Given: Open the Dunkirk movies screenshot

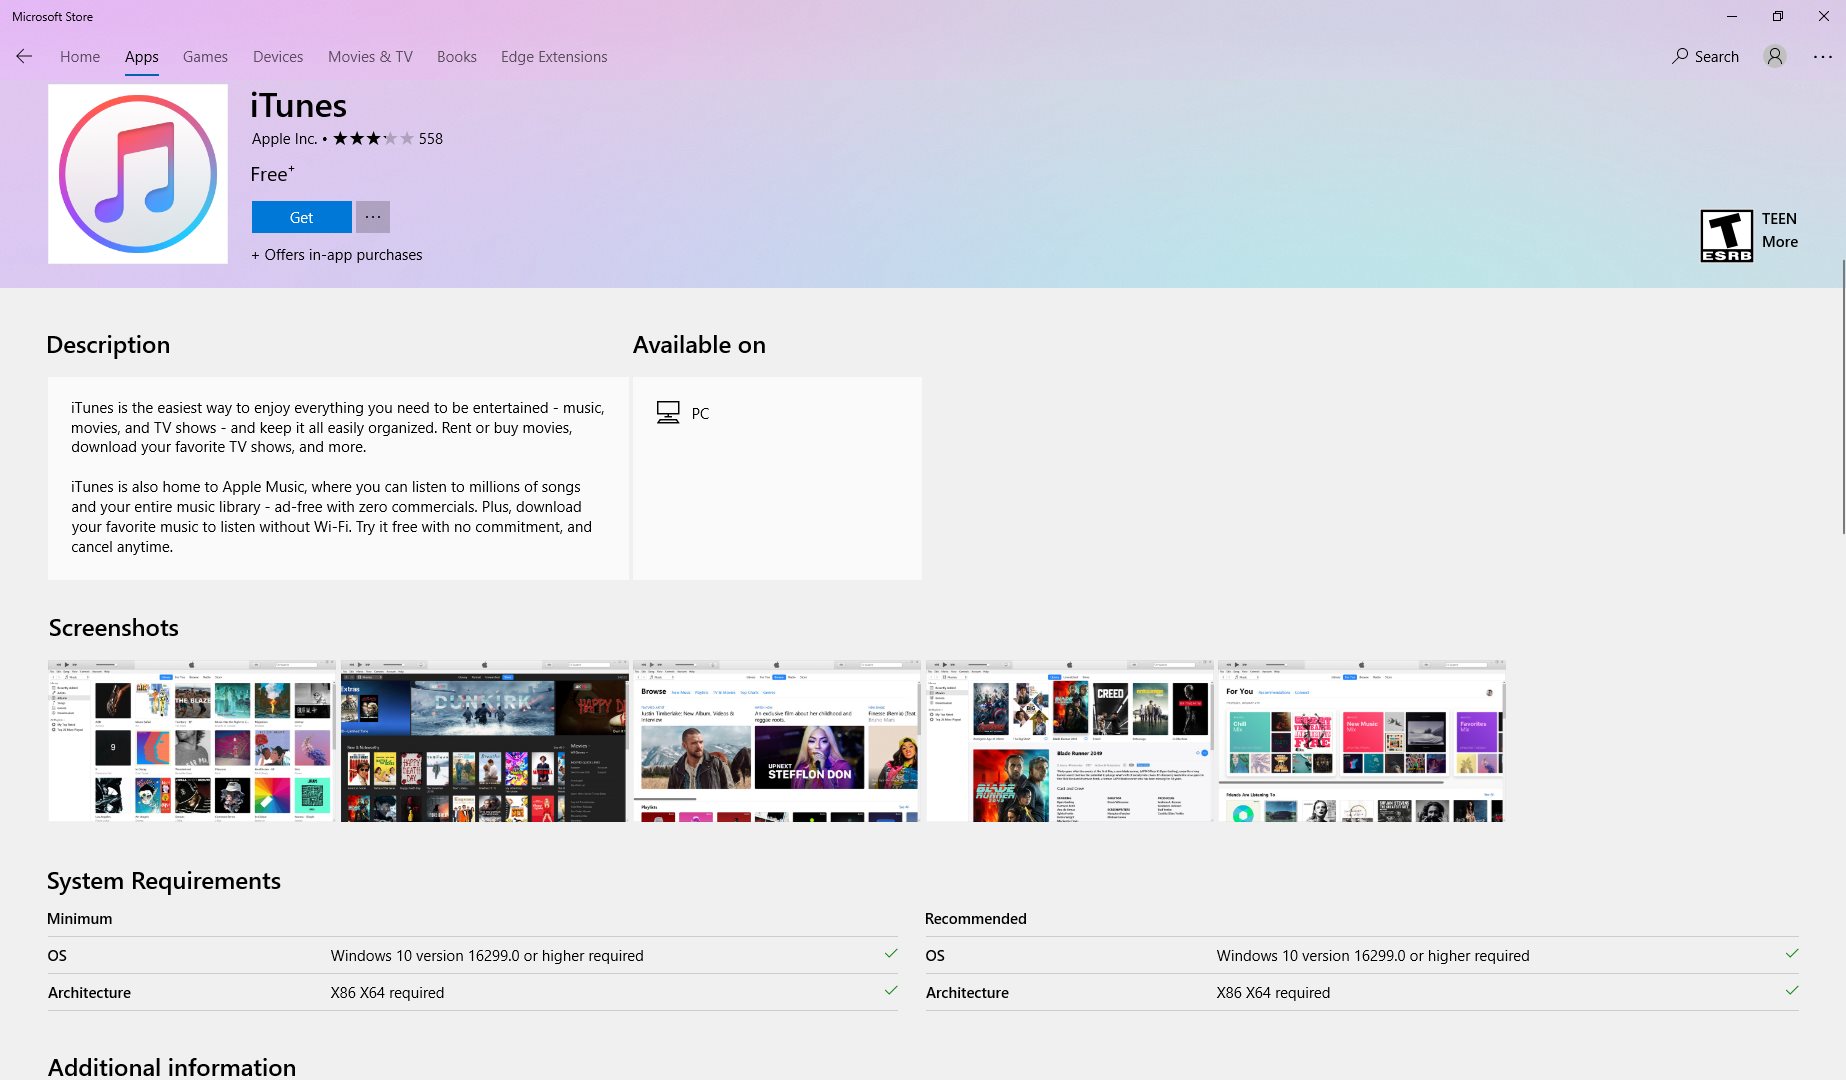Looking at the screenshot, I should click(484, 741).
